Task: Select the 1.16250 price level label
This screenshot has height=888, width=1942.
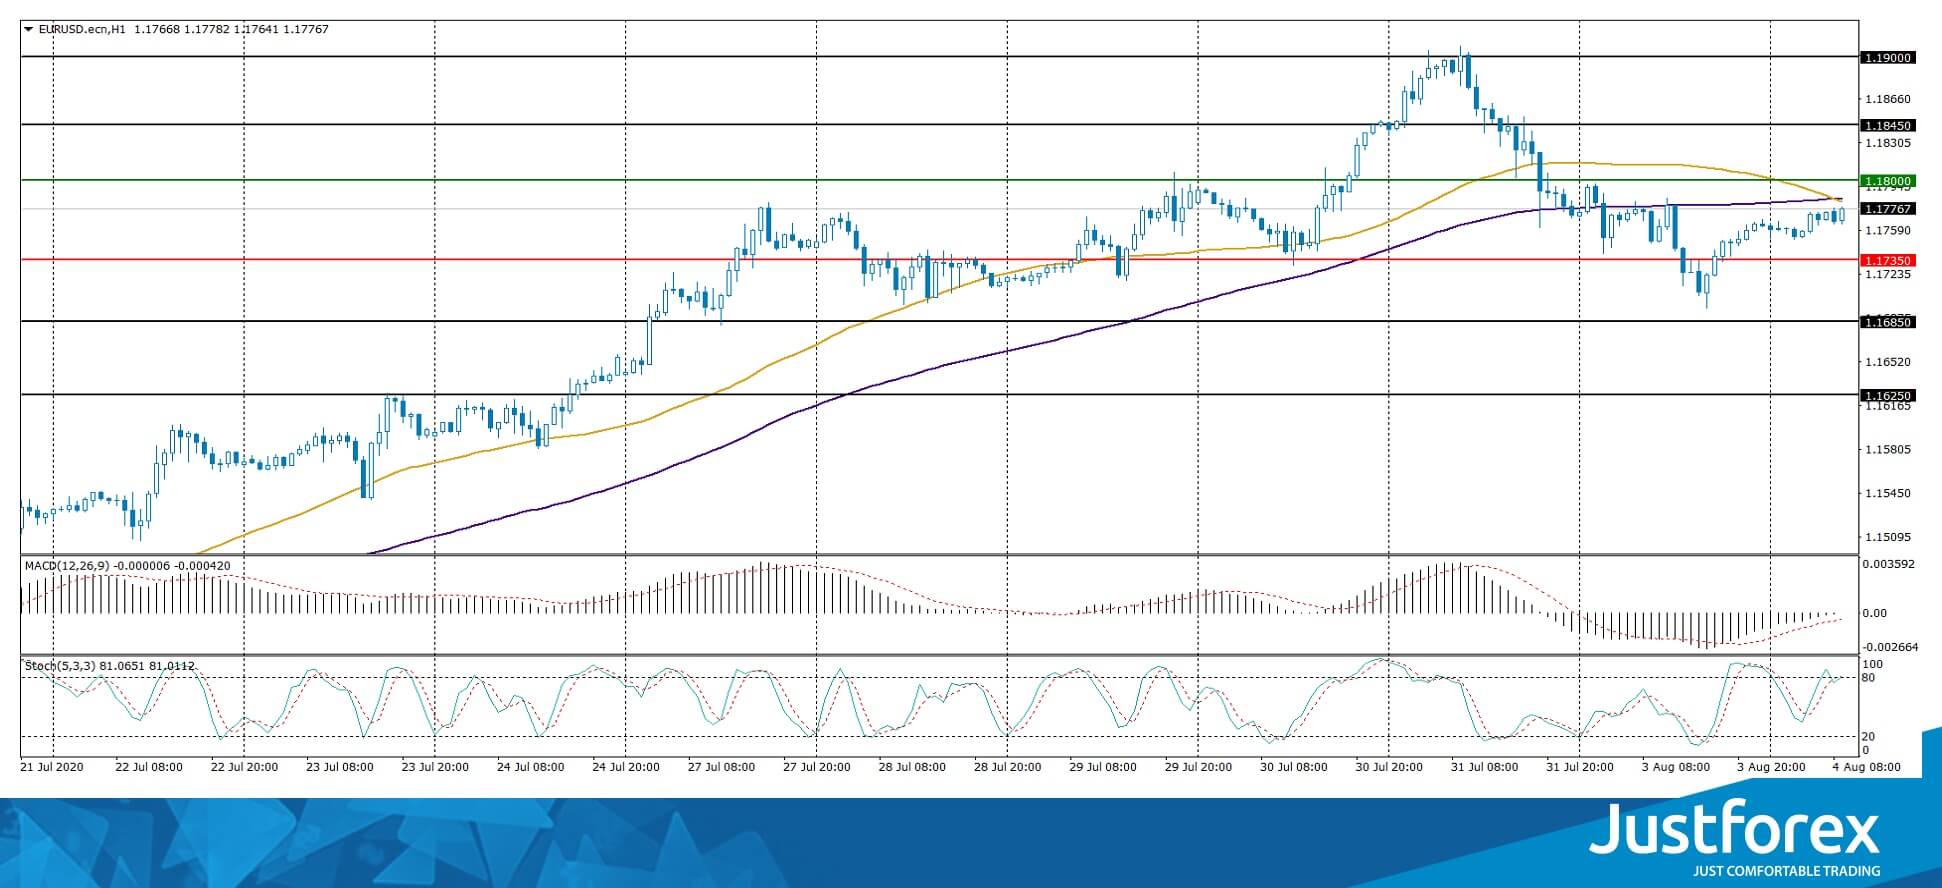Action: pos(1888,396)
